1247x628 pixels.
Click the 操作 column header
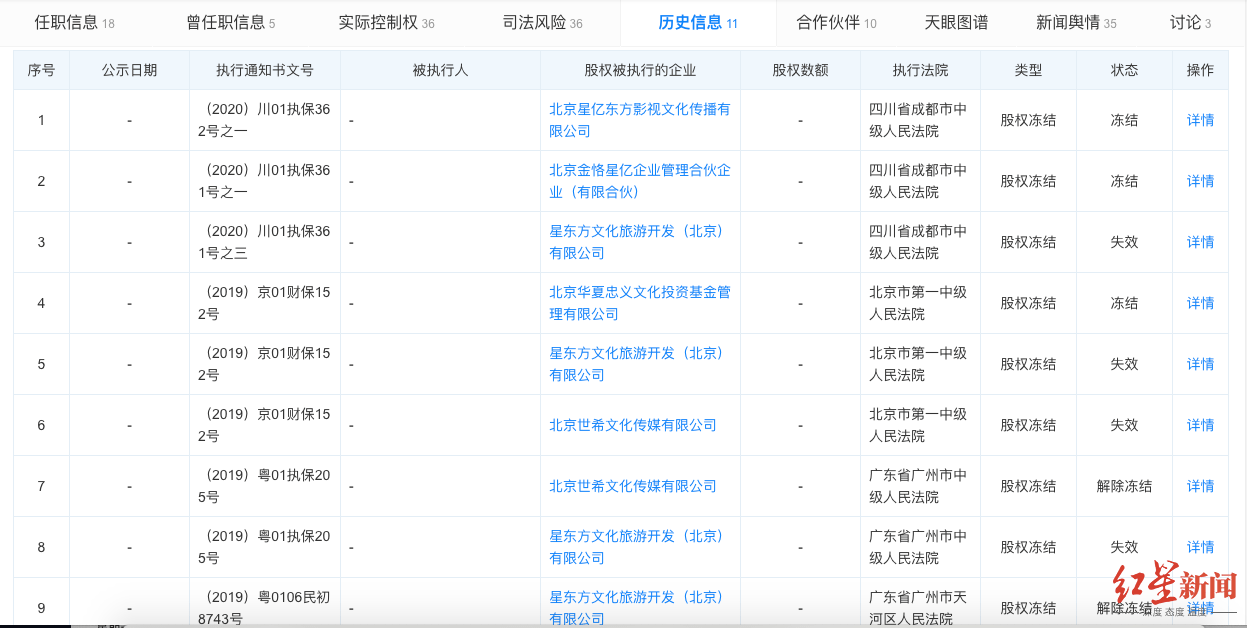pos(1200,70)
